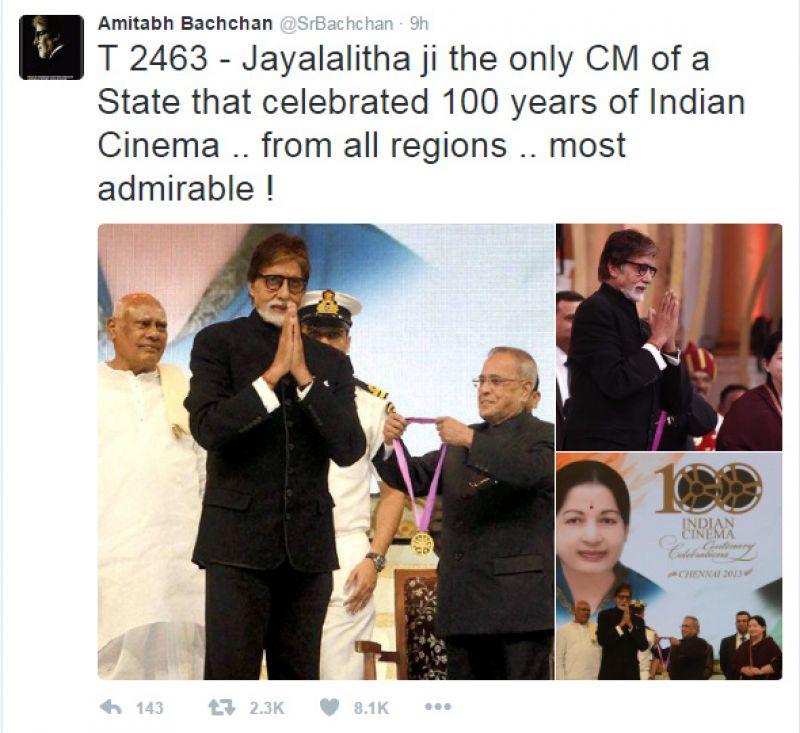Image resolution: width=800 pixels, height=733 pixels.
Task: Open Amitabh Bachchan's profile avatar
Action: point(52,47)
